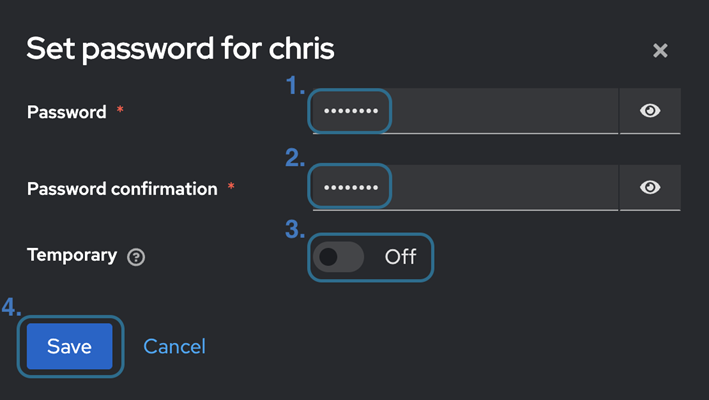709x400 pixels.
Task: Turn on the Temporary password switch
Action: coord(338,257)
